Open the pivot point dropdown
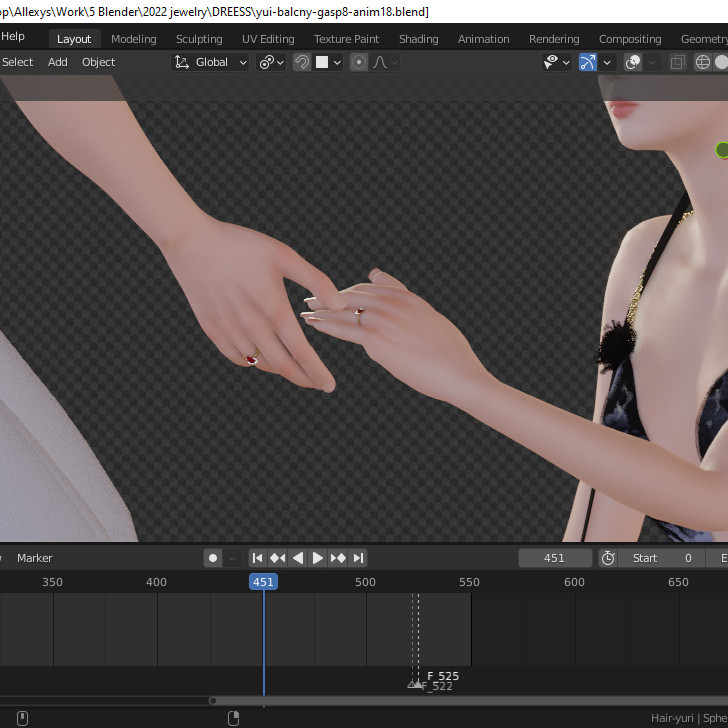Image resolution: width=728 pixels, height=728 pixels. tap(271, 62)
